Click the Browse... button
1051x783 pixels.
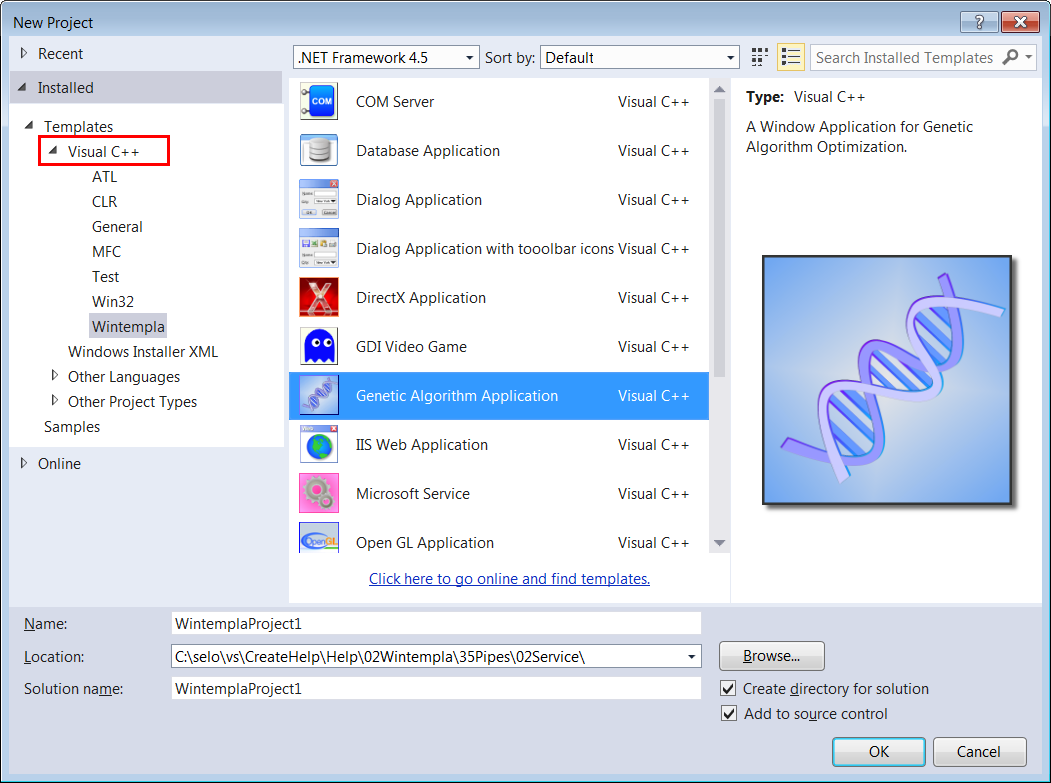coord(771,656)
